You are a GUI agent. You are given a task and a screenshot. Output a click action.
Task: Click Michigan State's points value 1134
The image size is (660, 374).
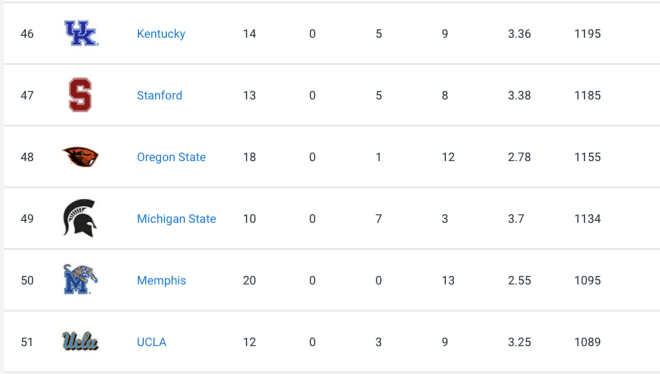(588, 219)
